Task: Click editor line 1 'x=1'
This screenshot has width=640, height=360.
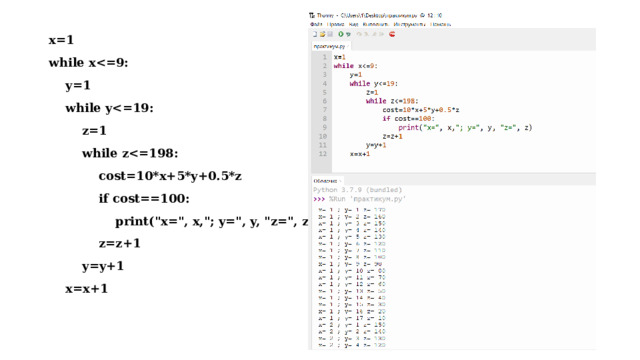Action: (340, 57)
